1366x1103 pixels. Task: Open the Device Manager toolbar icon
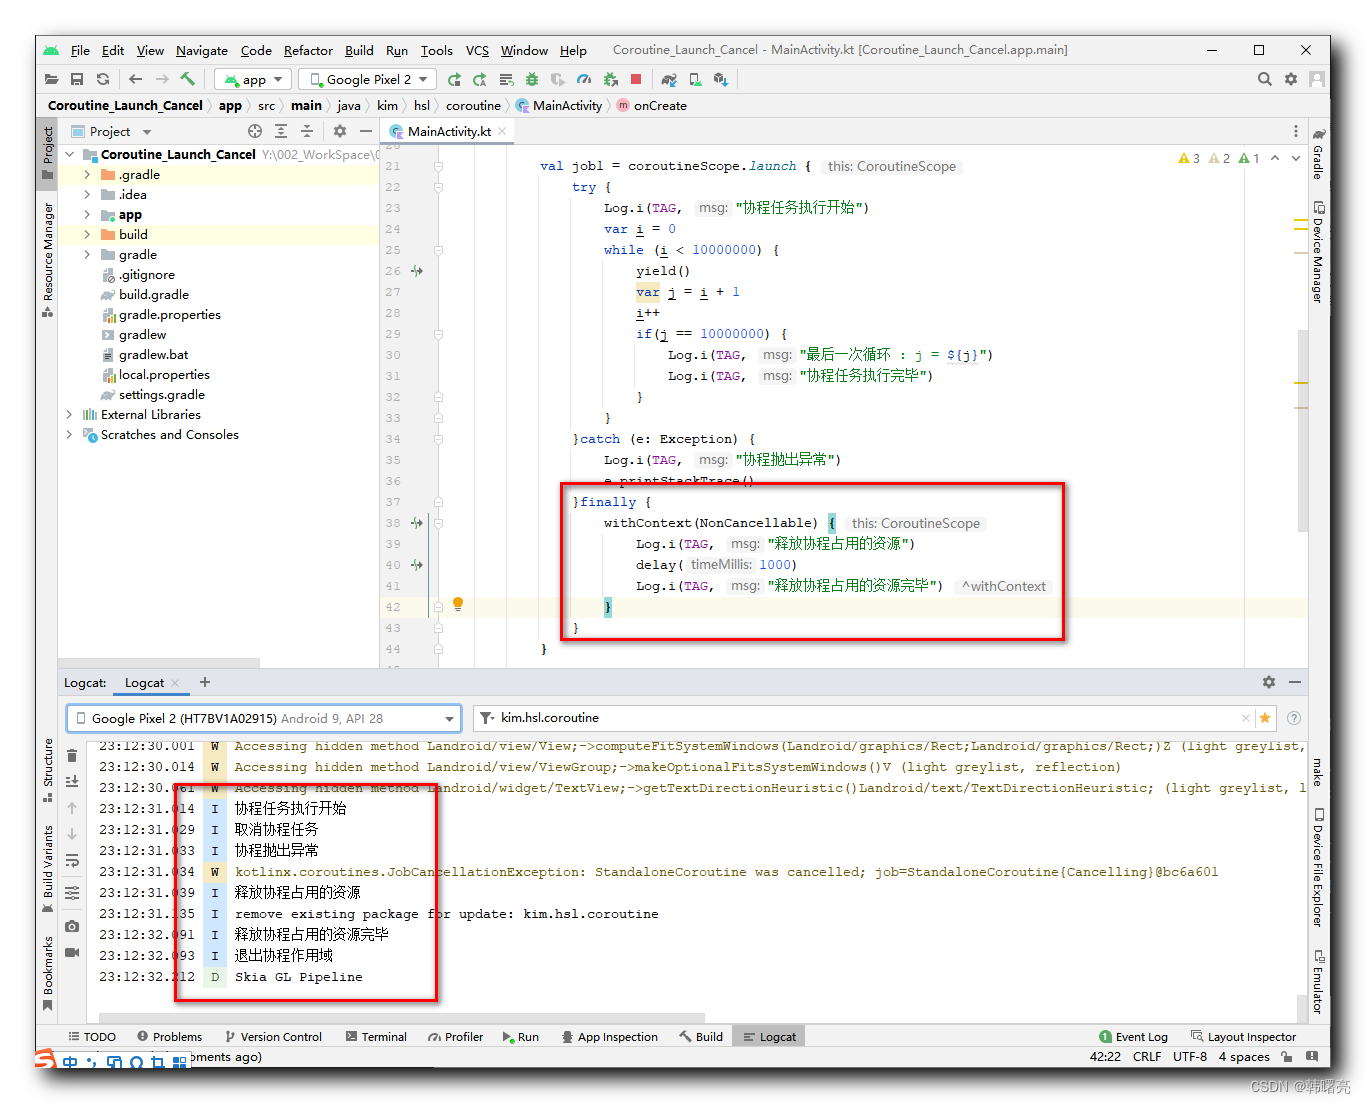pos(695,79)
